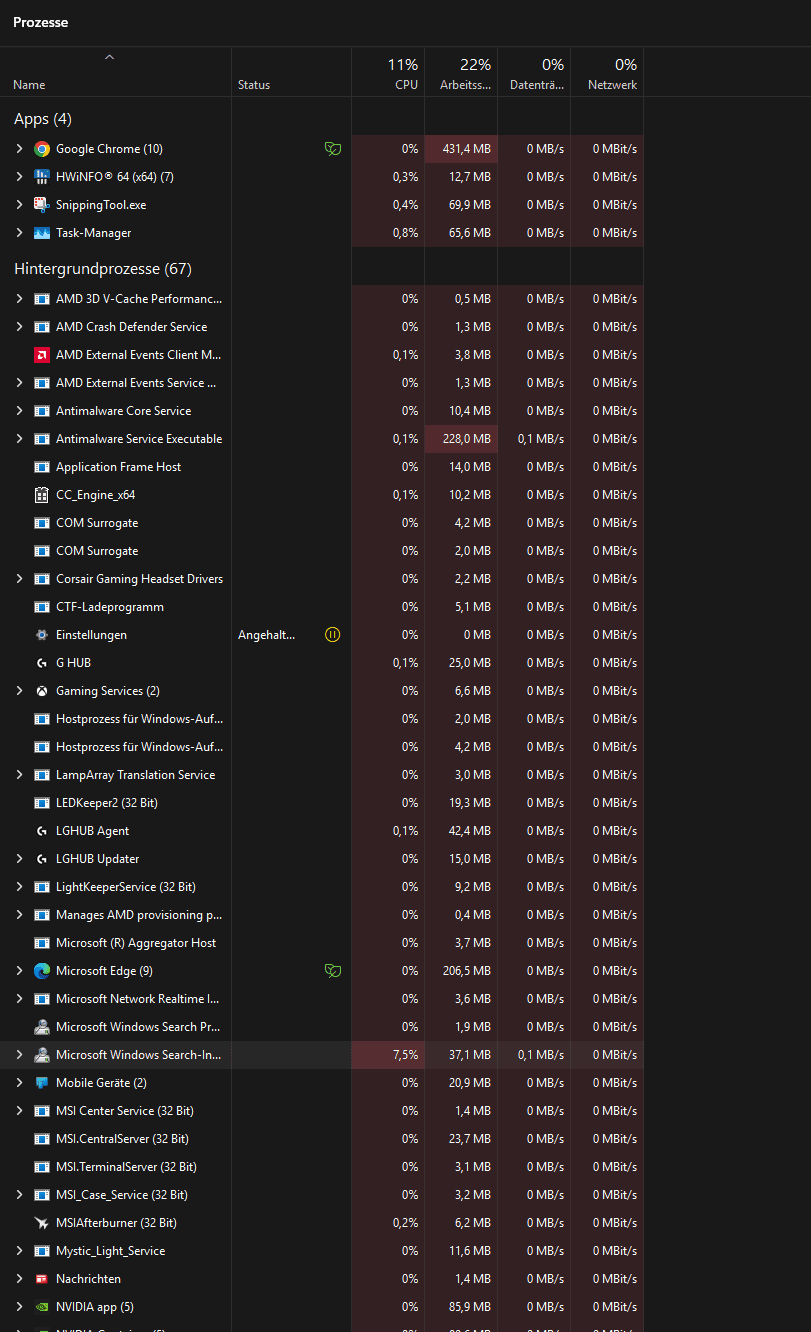Click the Mobile Geräte icon

pyautogui.click(x=42, y=1083)
